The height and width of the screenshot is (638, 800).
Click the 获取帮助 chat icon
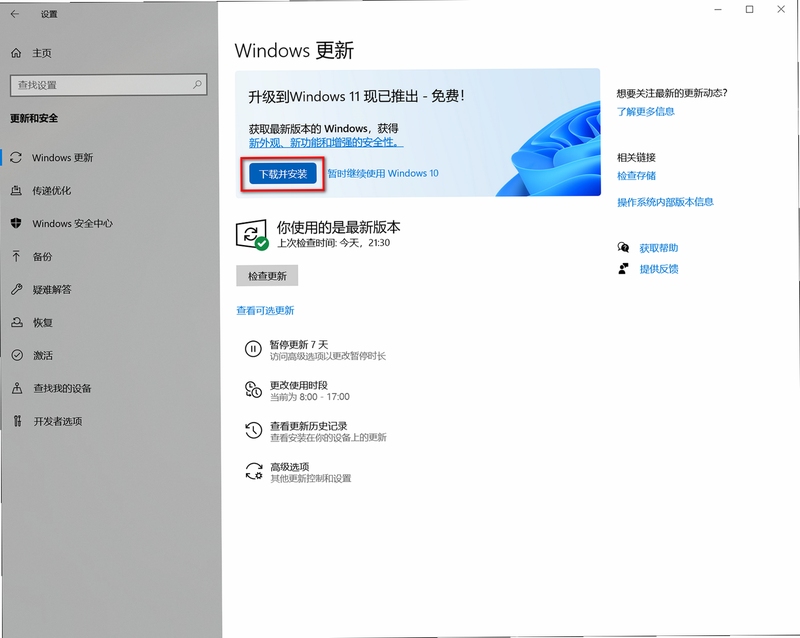point(623,248)
